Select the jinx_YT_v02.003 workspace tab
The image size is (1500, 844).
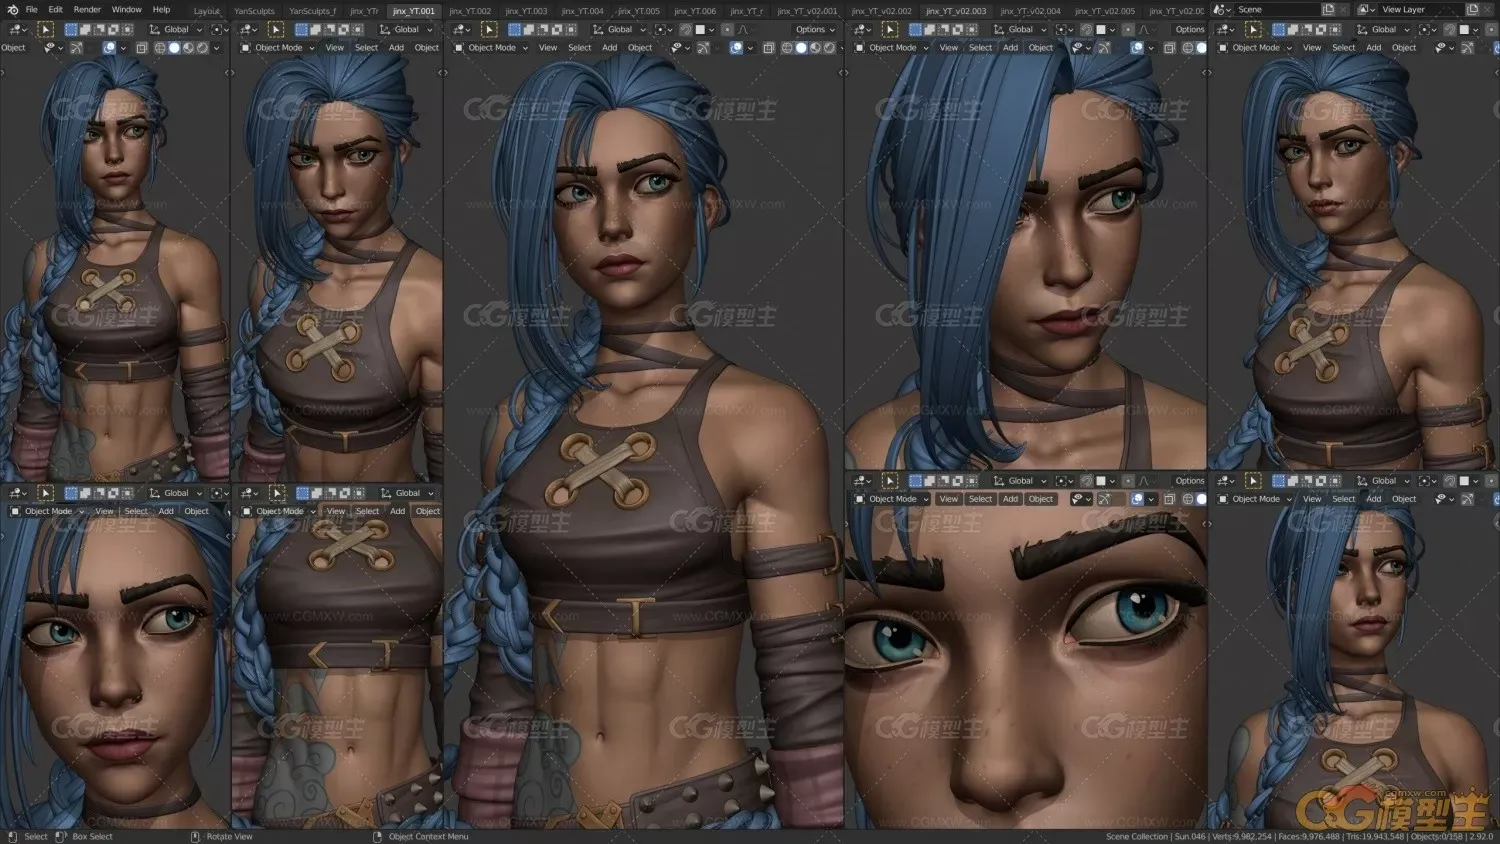[x=957, y=11]
